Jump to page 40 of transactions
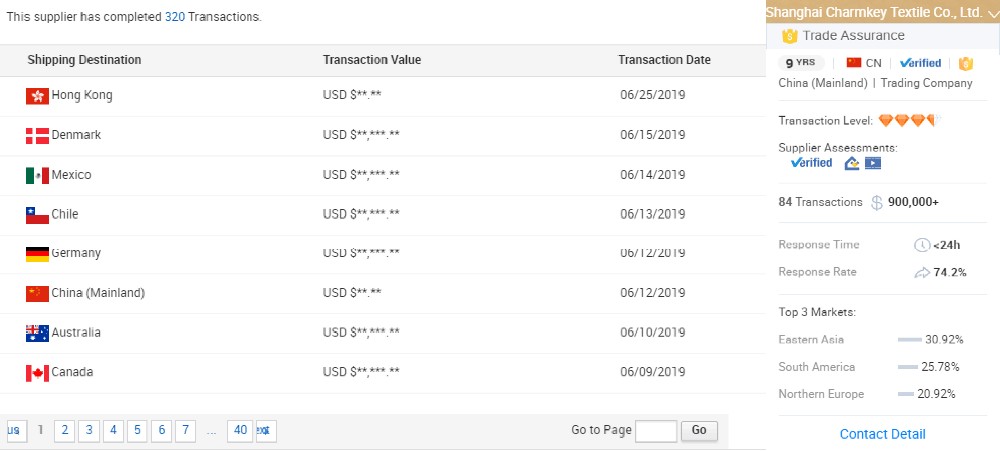The image size is (1000, 451). (x=239, y=430)
